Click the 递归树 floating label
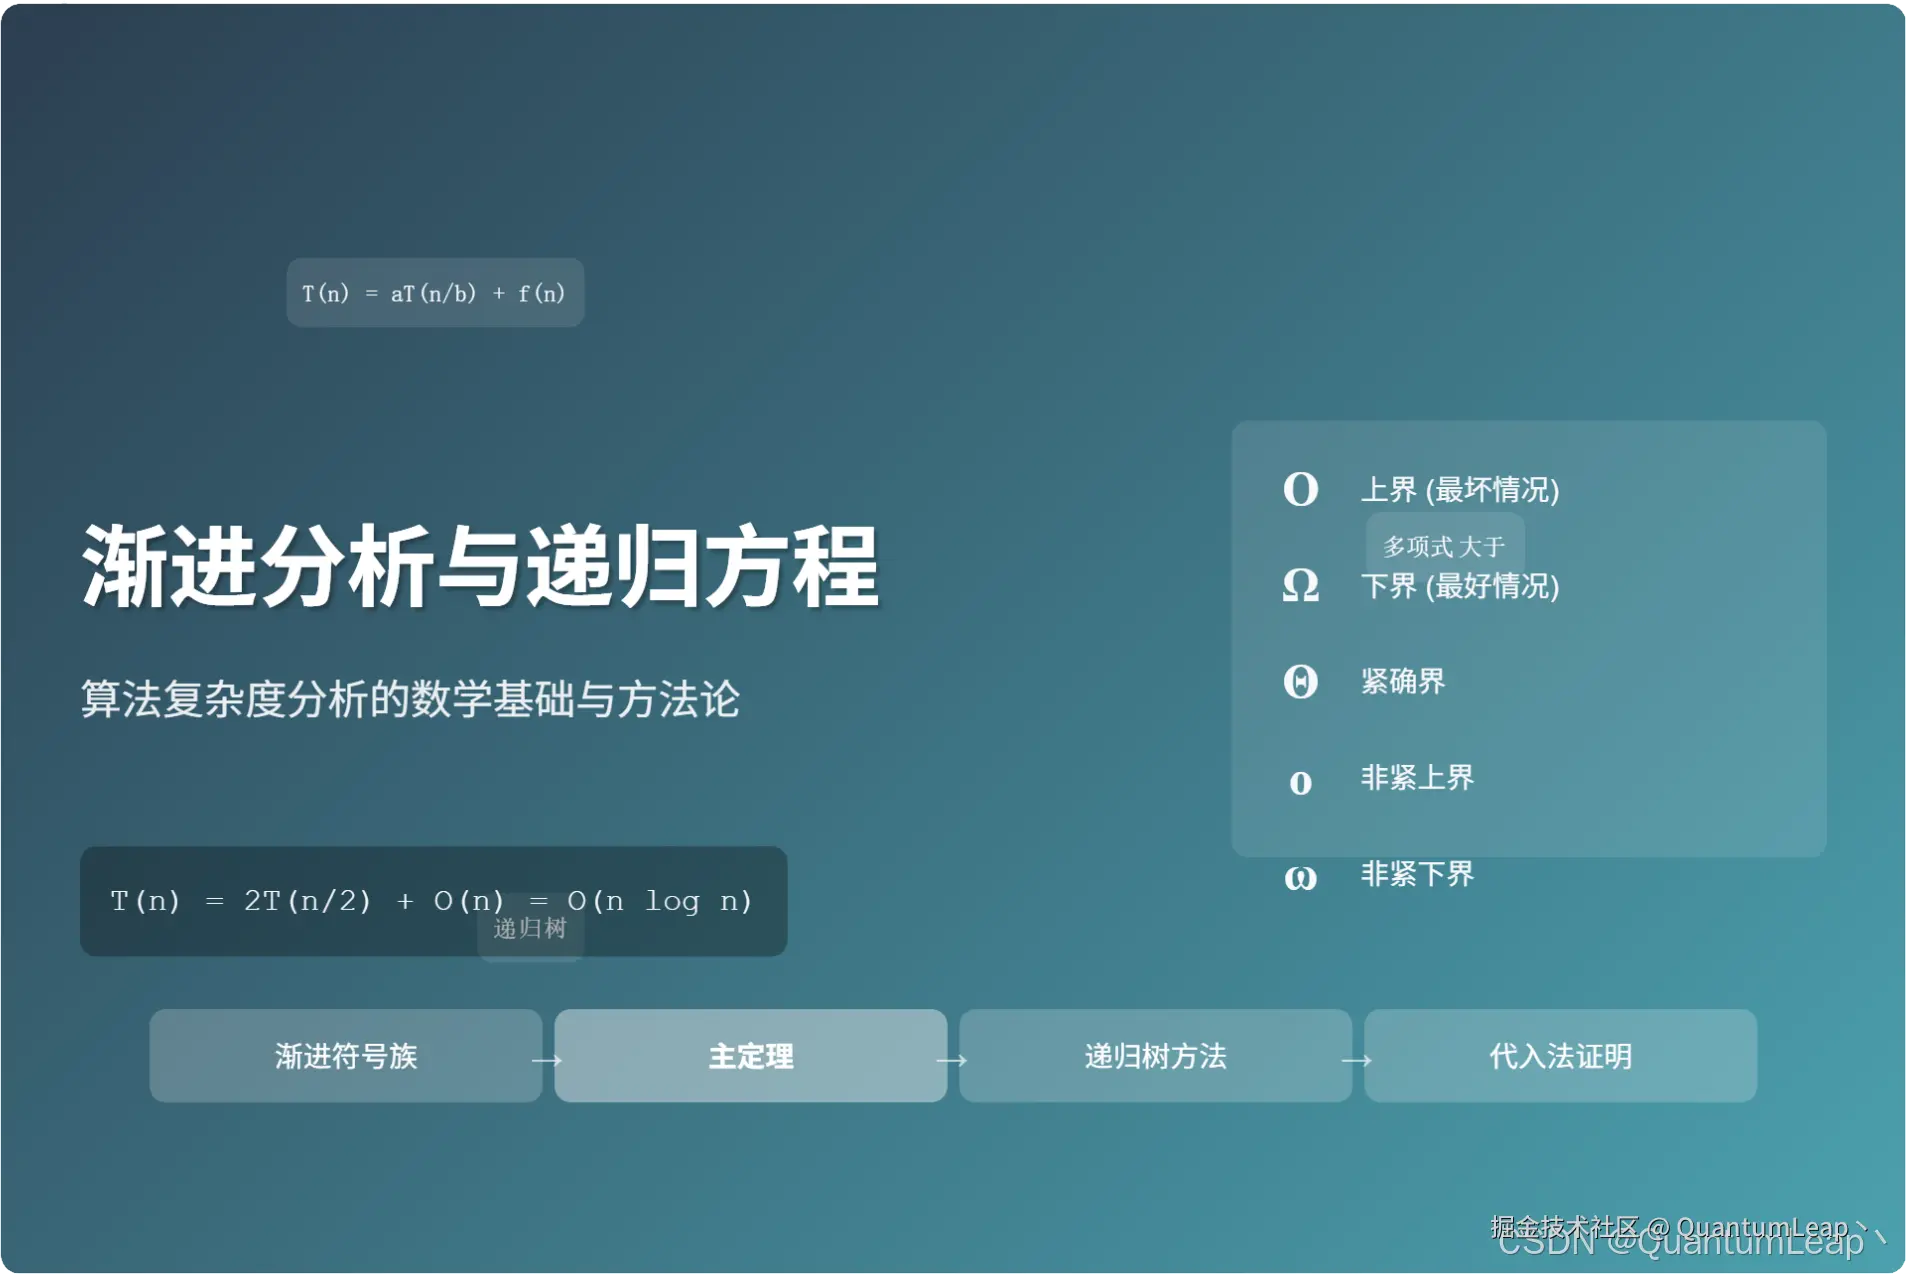Screen dimensions: 1906x1274 tap(530, 929)
